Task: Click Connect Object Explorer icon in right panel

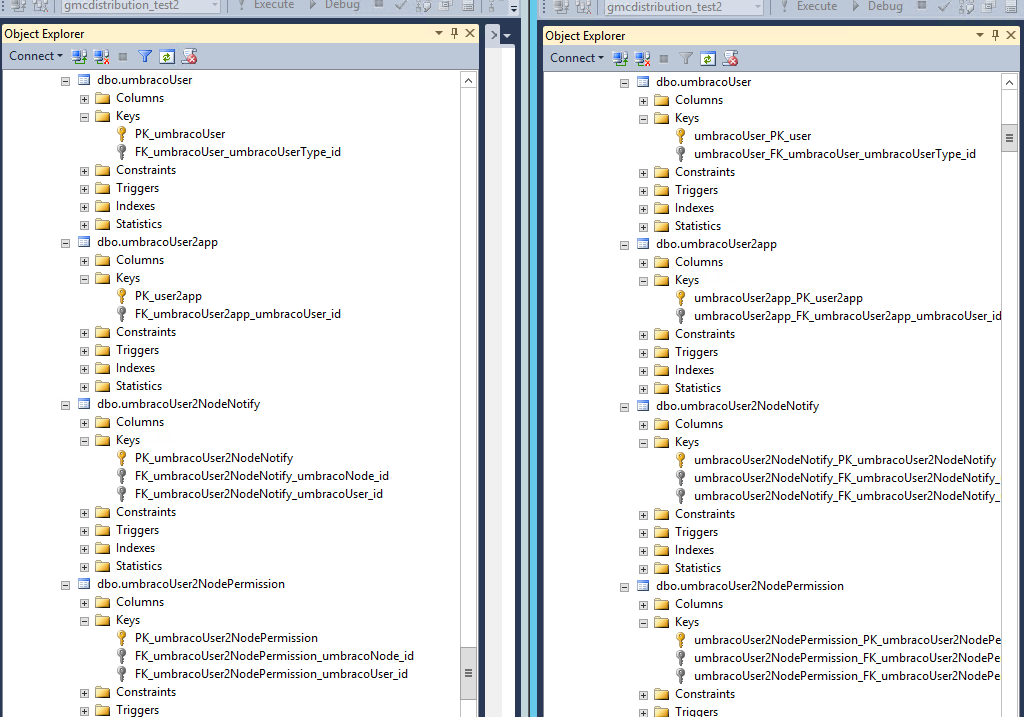Action: pyautogui.click(x=620, y=59)
